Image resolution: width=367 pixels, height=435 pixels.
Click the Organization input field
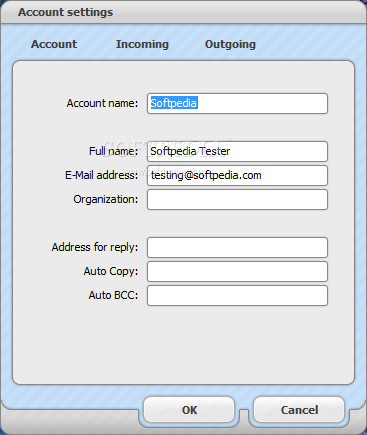[237, 199]
